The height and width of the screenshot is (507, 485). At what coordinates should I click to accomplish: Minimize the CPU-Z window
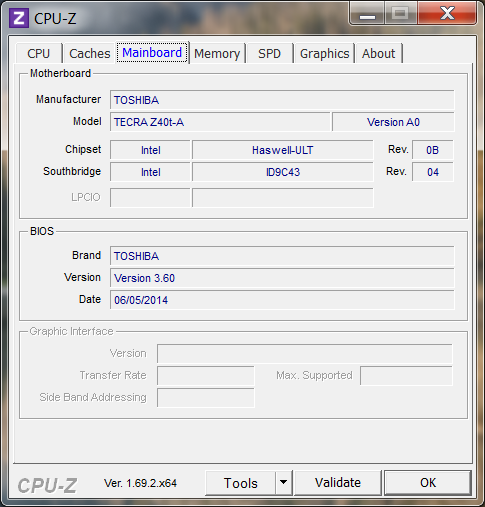[367, 14]
